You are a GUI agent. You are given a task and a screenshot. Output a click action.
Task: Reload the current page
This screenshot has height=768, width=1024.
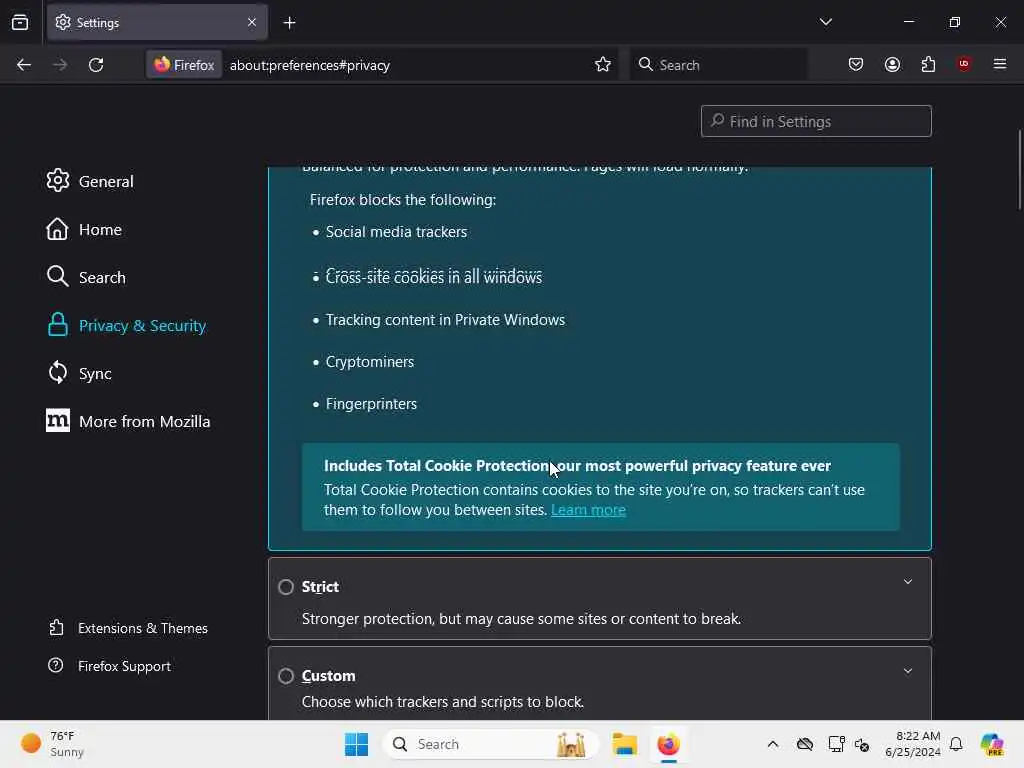[96, 65]
